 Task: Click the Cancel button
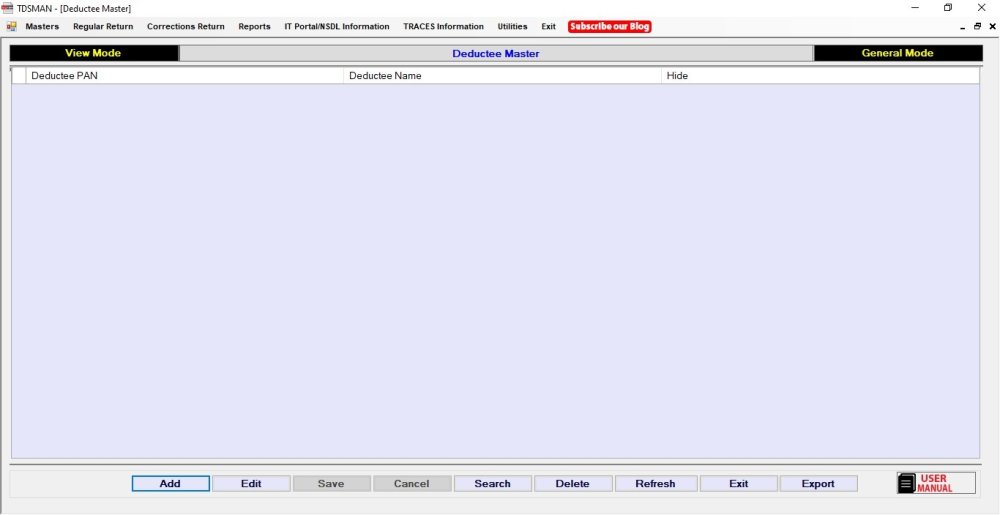[x=411, y=484]
